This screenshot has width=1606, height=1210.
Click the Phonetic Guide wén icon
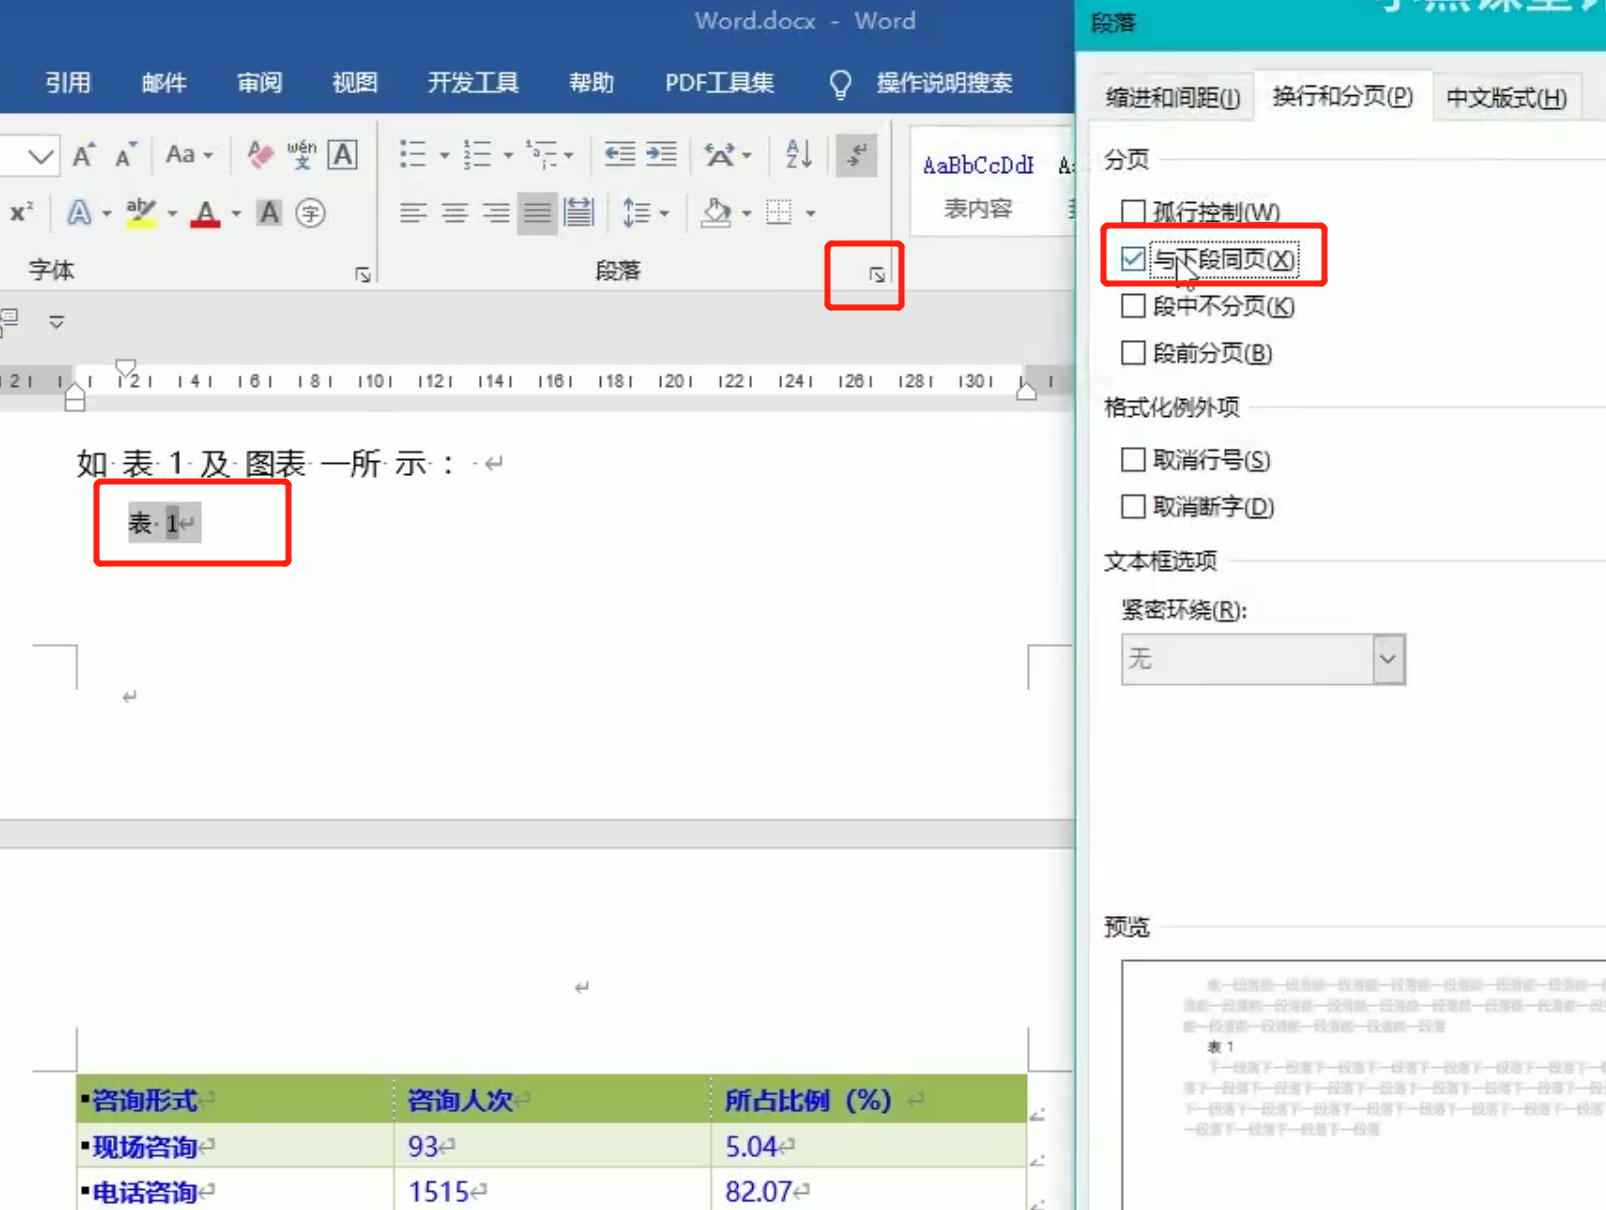301,155
